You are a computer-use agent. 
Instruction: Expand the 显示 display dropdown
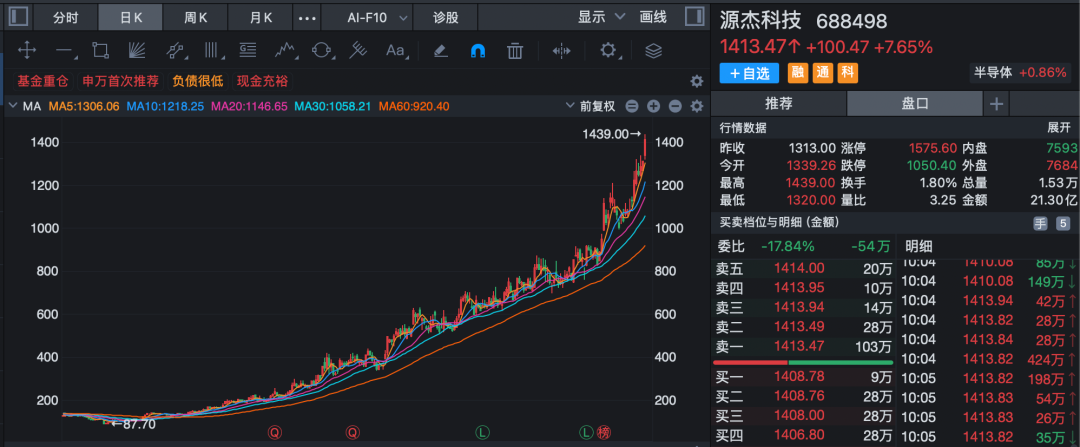pos(601,18)
